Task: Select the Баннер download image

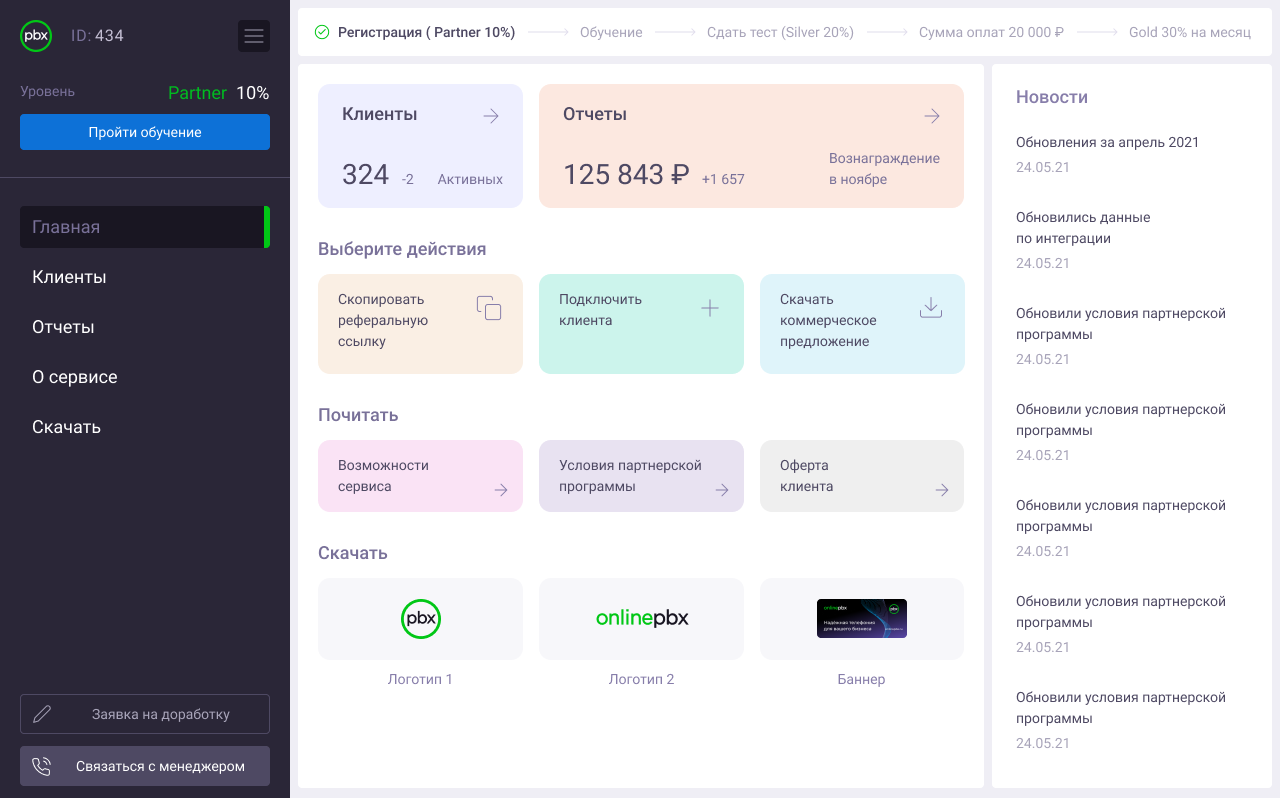Action: [x=861, y=618]
